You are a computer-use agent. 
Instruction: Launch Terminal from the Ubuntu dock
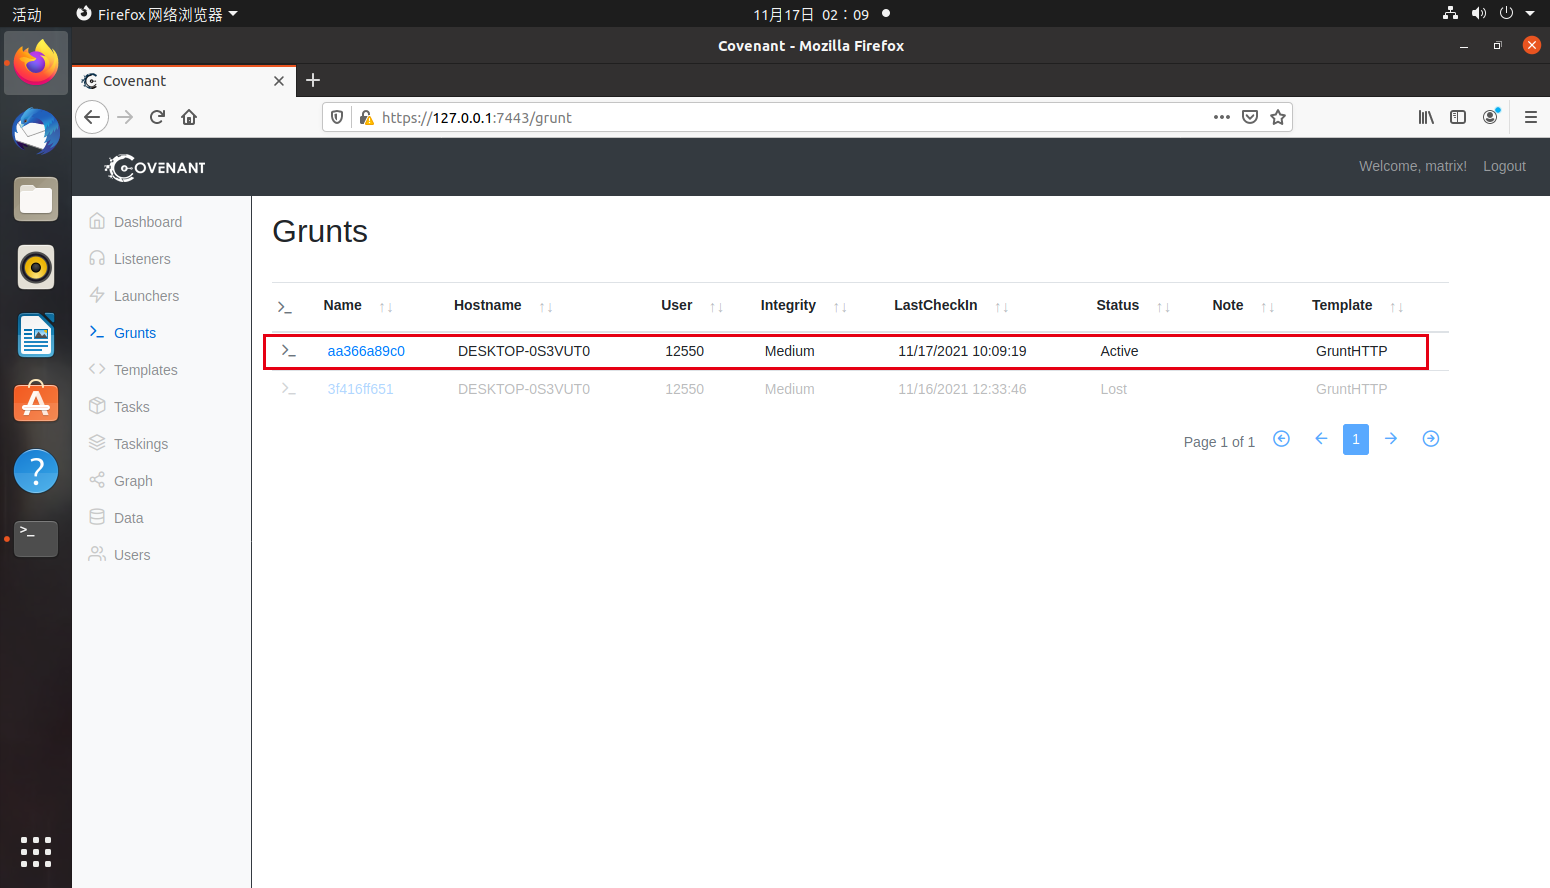[36, 538]
